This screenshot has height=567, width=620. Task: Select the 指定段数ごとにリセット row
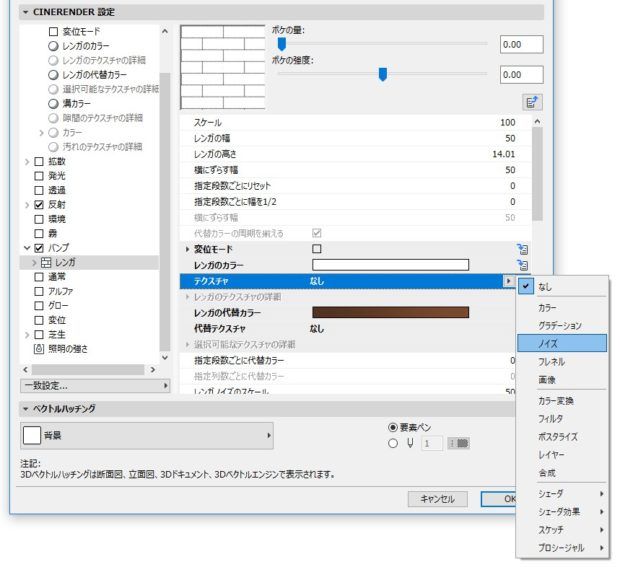click(355, 186)
